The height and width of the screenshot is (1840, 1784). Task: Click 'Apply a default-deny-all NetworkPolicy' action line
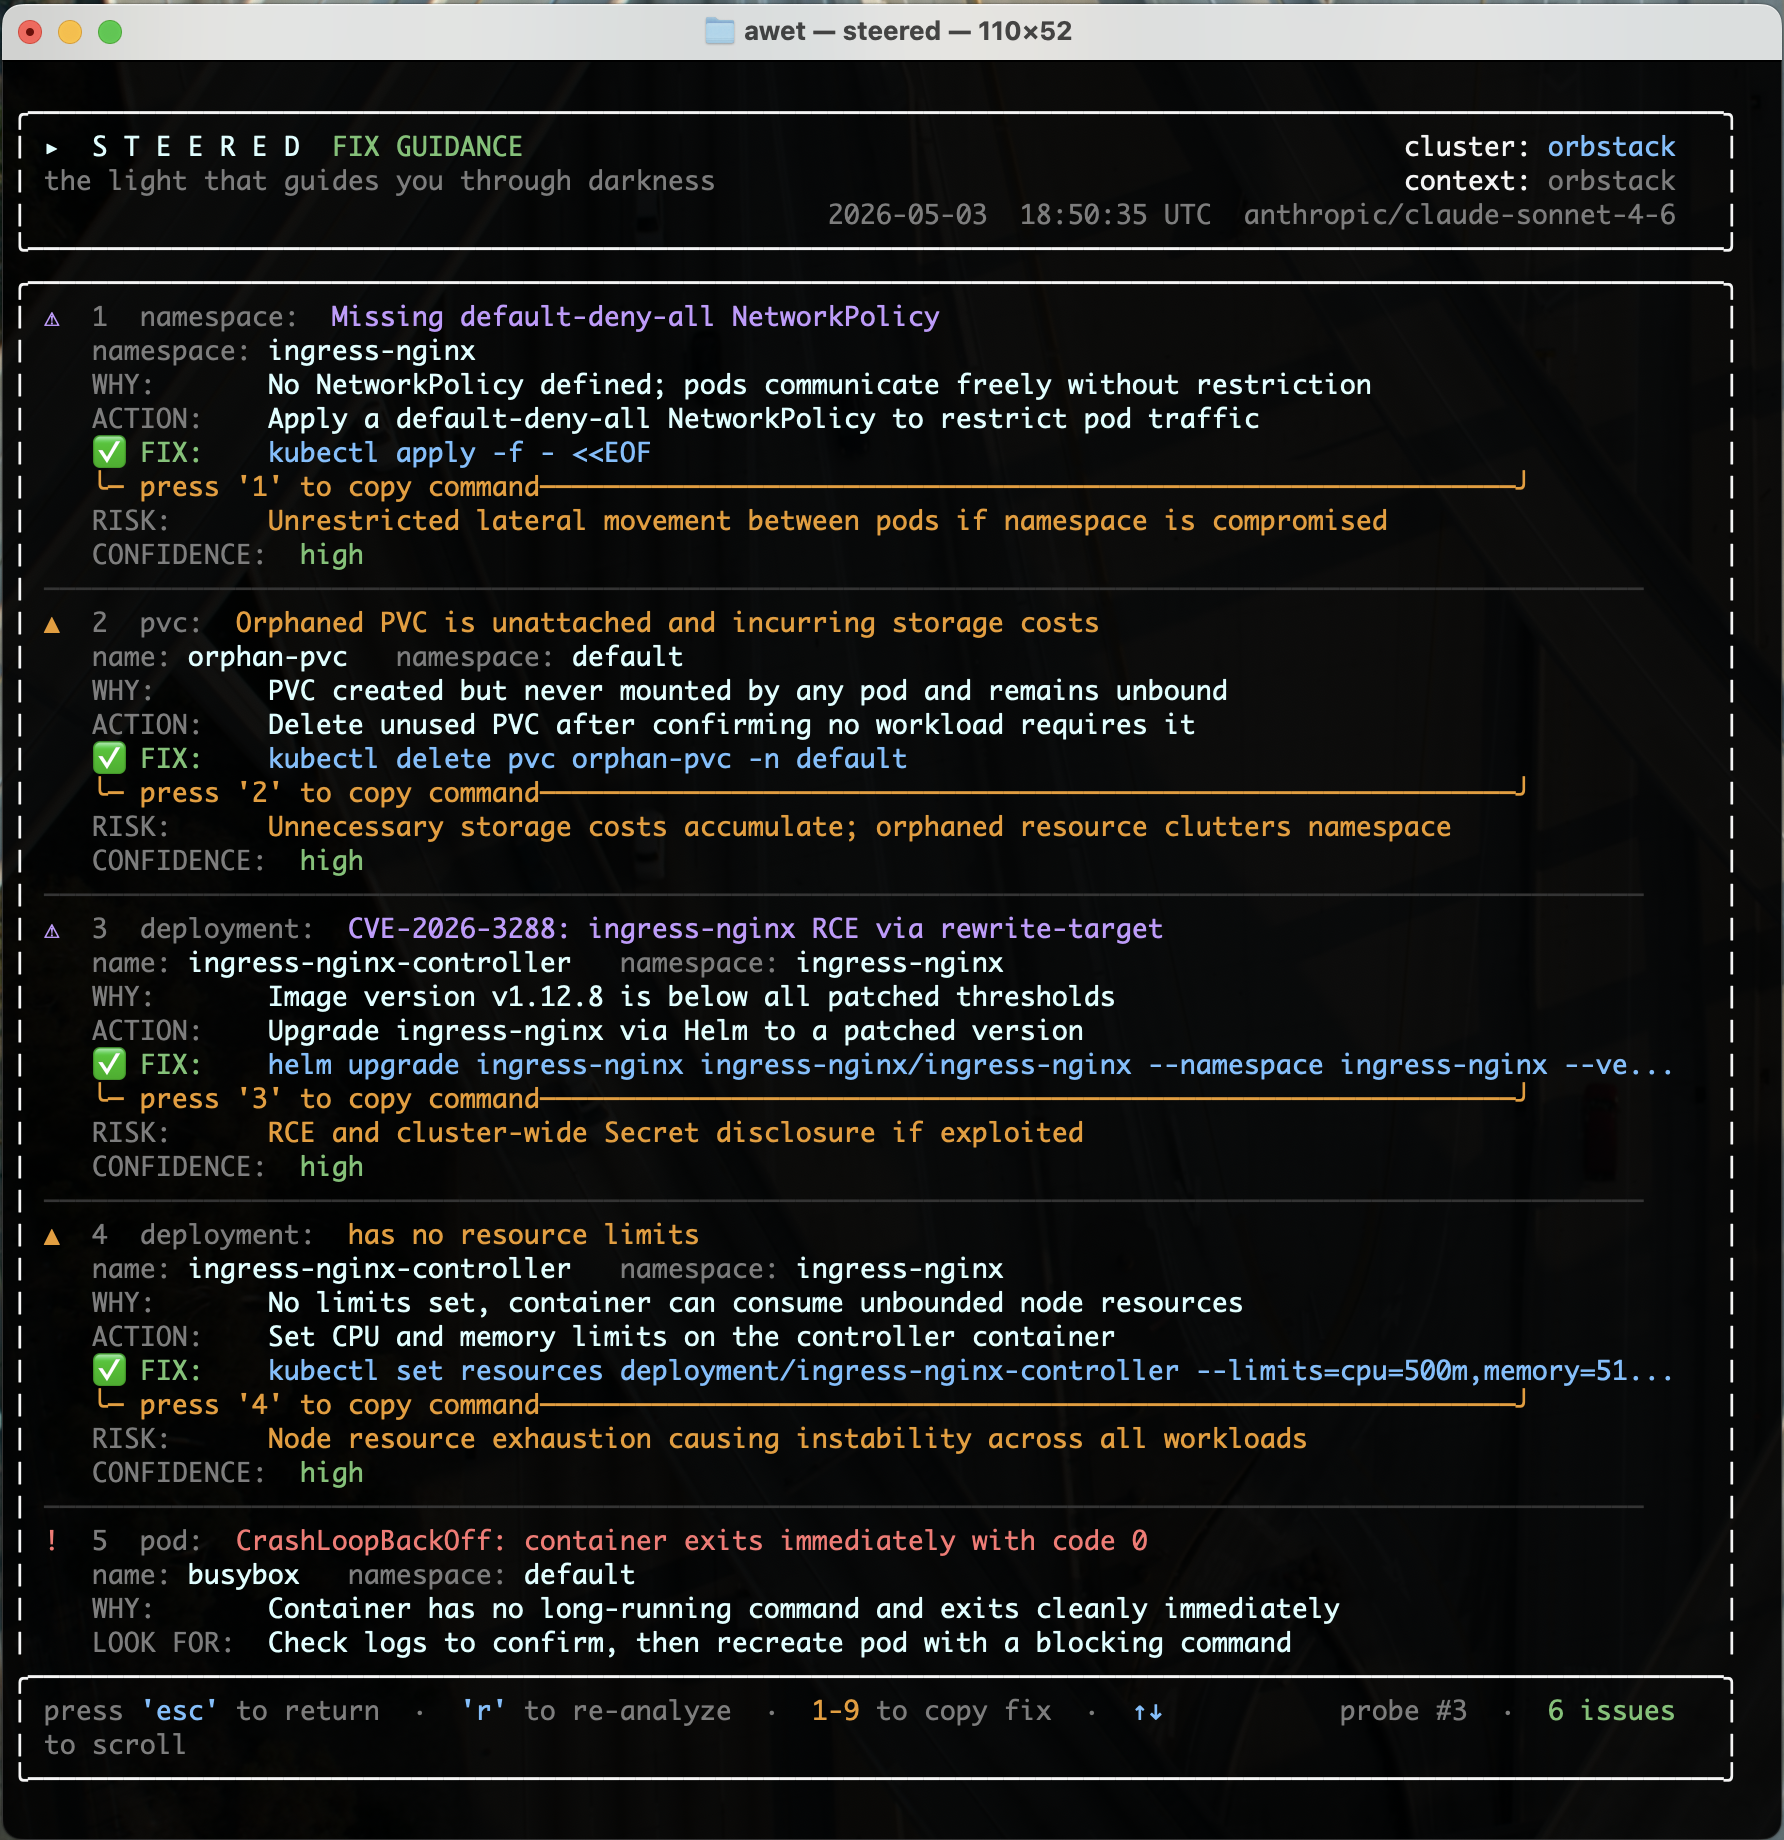point(763,419)
